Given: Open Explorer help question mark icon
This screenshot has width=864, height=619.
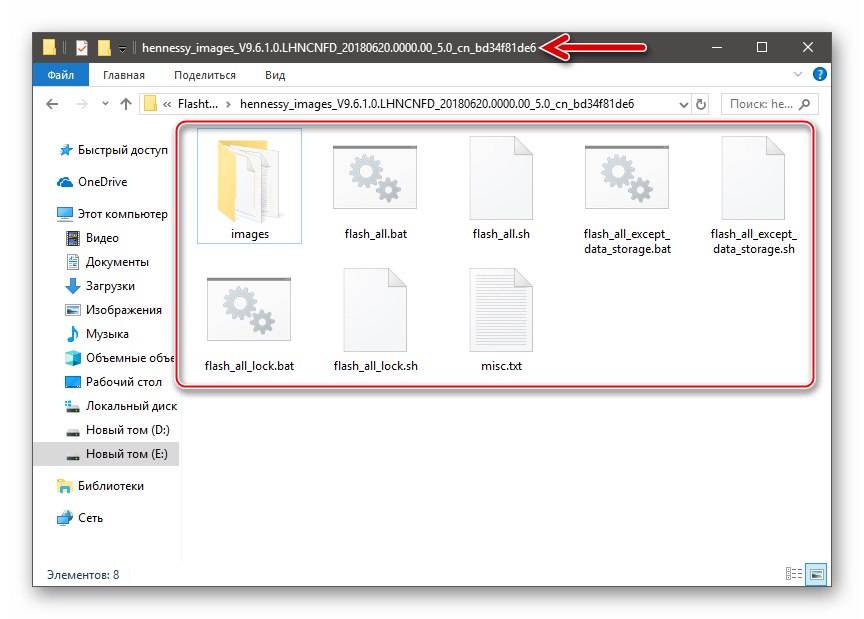Looking at the screenshot, I should [x=820, y=74].
